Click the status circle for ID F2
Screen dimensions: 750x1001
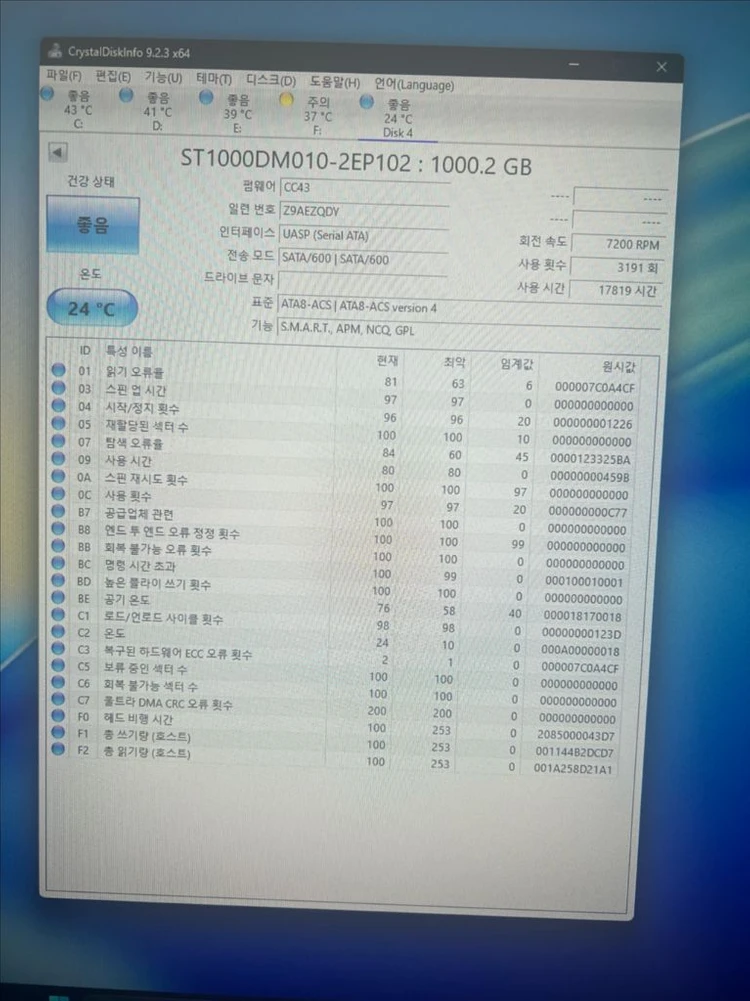tap(58, 749)
